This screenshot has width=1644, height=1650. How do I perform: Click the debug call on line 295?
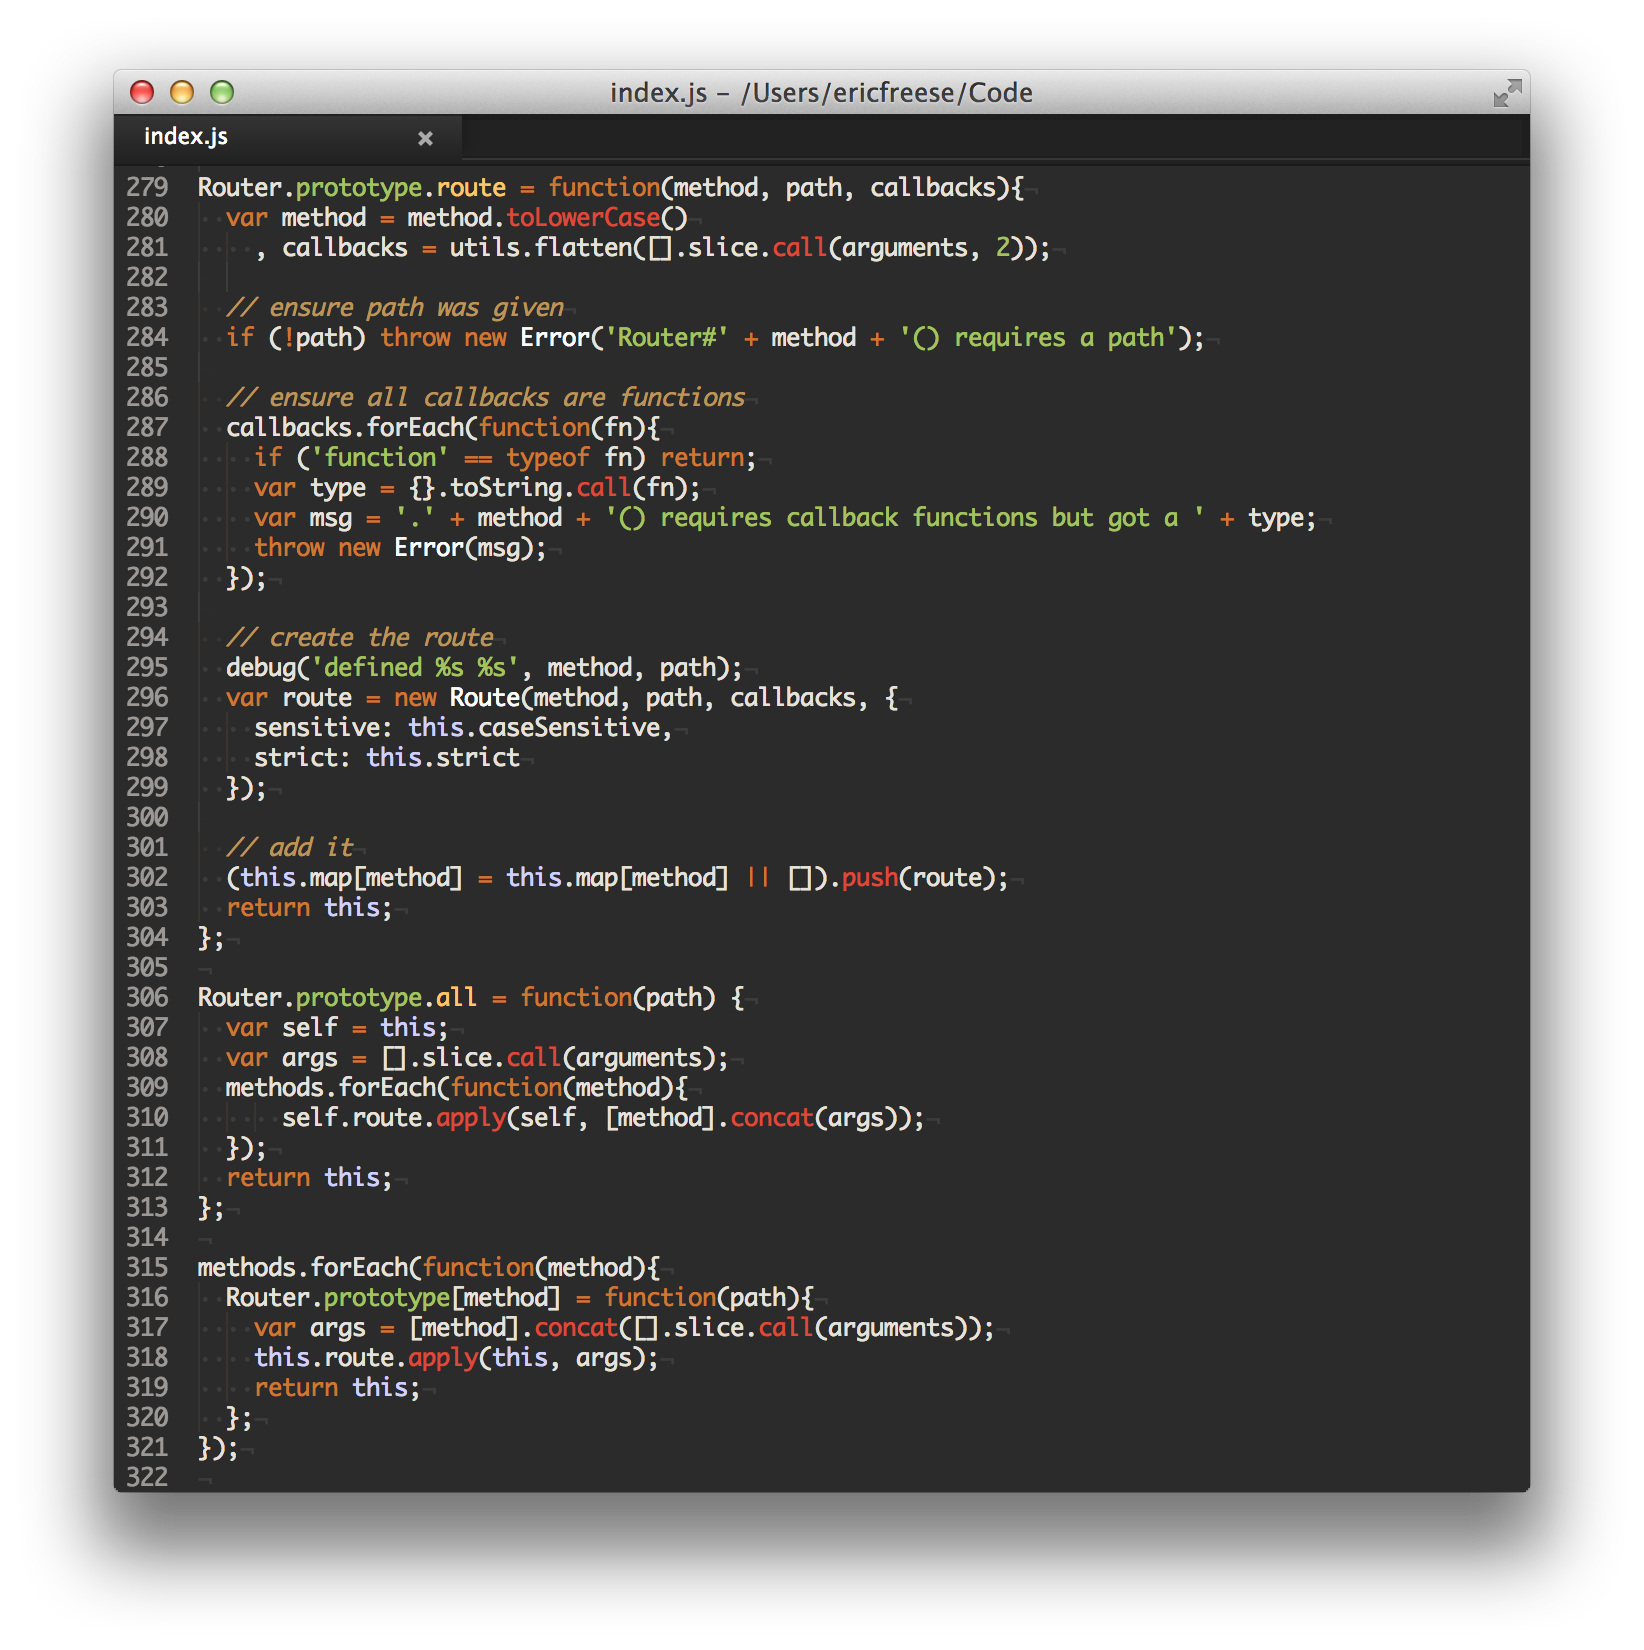(484, 667)
